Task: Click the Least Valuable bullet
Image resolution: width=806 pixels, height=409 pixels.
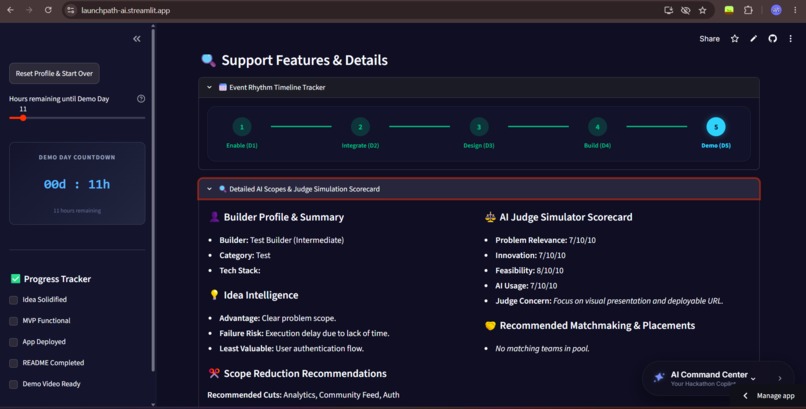Action: tap(291, 348)
